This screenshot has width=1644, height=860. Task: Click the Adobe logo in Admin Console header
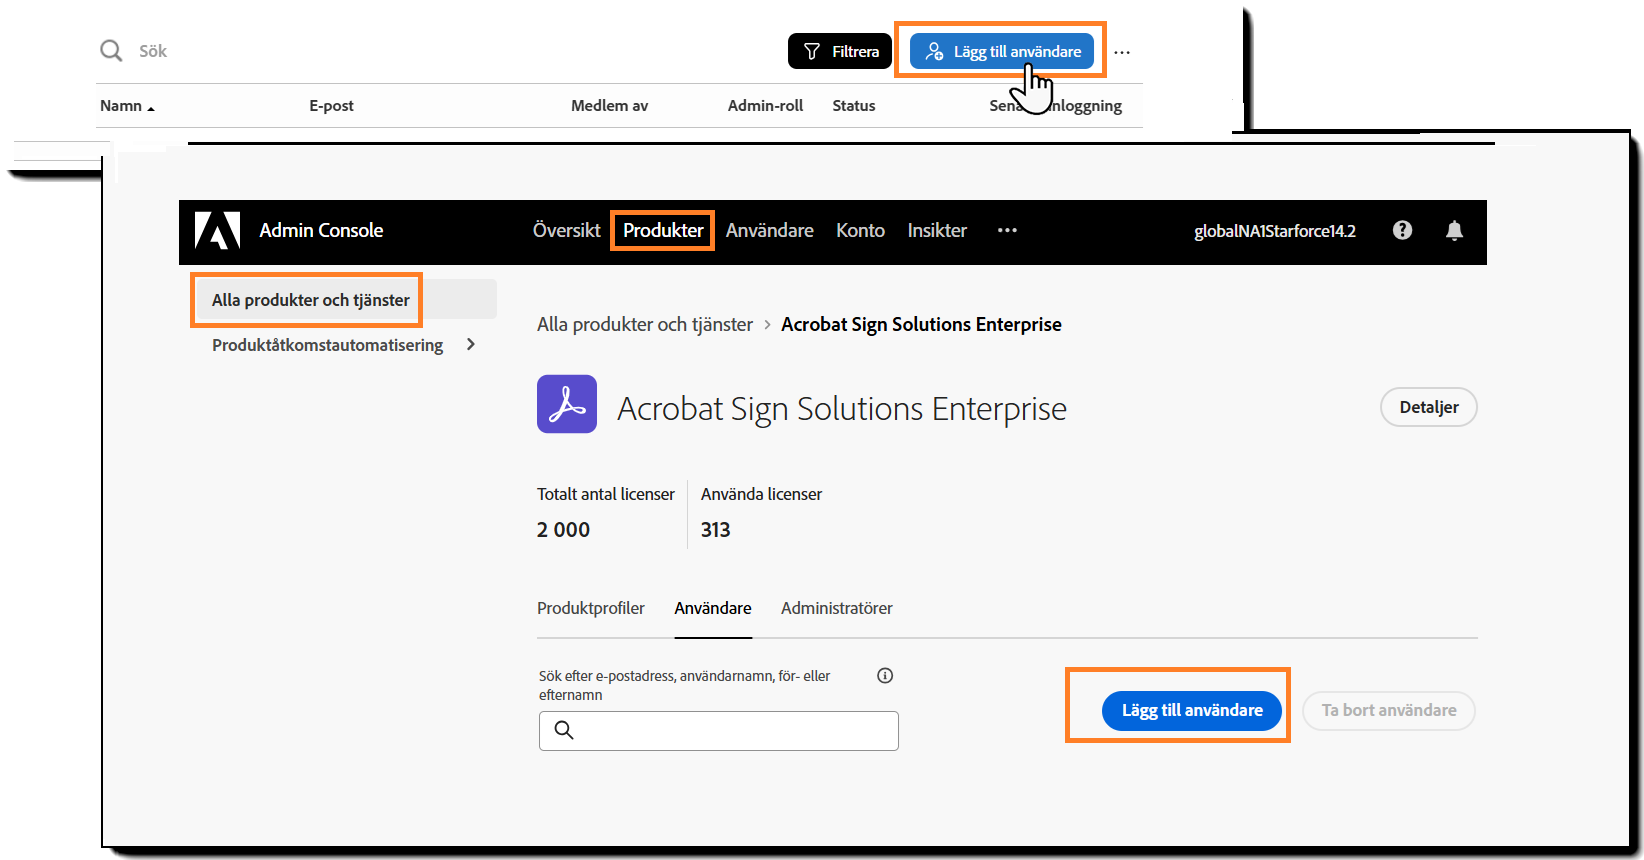[217, 230]
